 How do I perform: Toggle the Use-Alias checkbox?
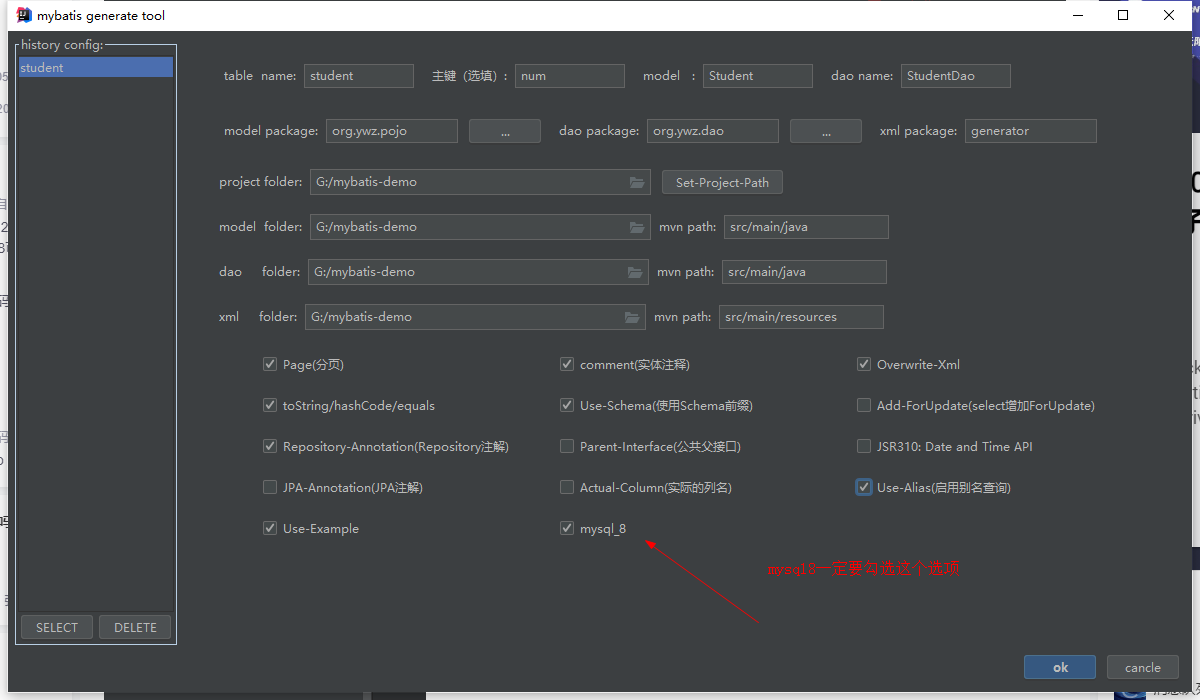[x=864, y=488]
